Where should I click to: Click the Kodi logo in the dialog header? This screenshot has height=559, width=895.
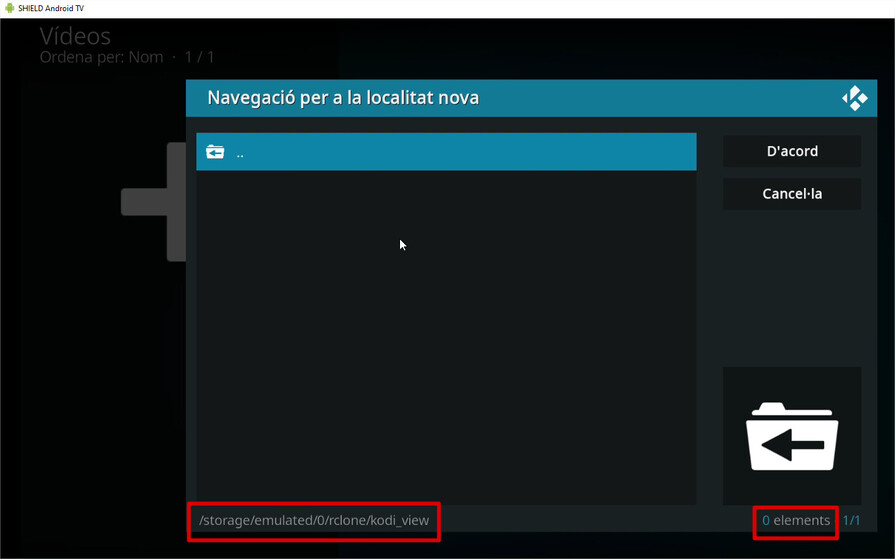[854, 98]
